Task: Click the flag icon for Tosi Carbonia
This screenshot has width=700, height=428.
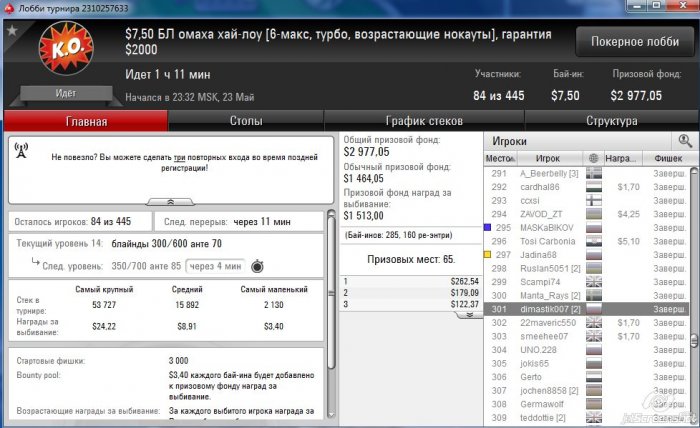Action: (x=594, y=241)
